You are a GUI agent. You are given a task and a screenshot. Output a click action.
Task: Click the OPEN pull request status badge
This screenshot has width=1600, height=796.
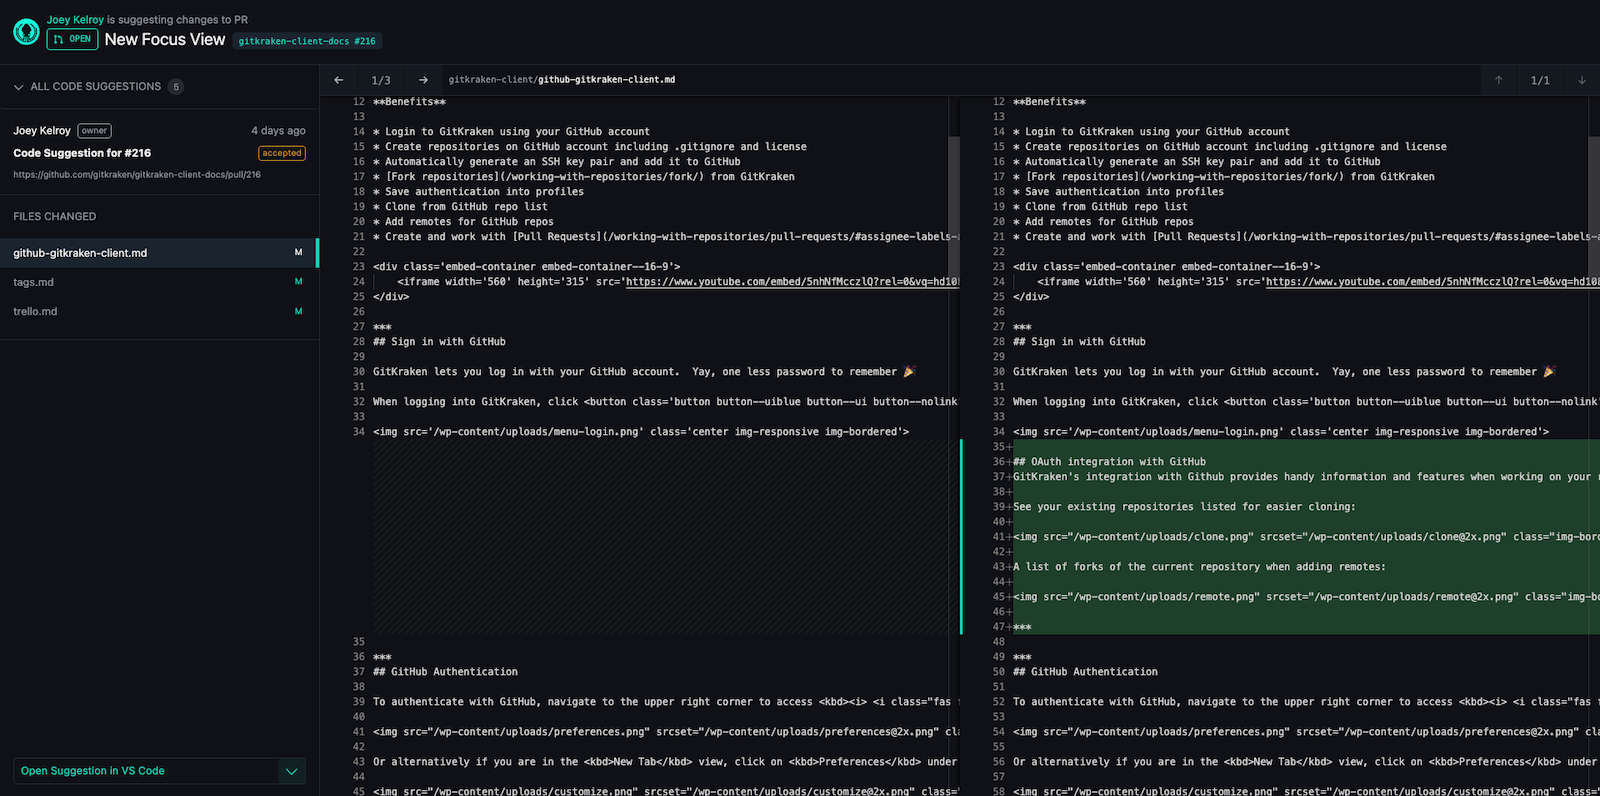[x=72, y=39]
